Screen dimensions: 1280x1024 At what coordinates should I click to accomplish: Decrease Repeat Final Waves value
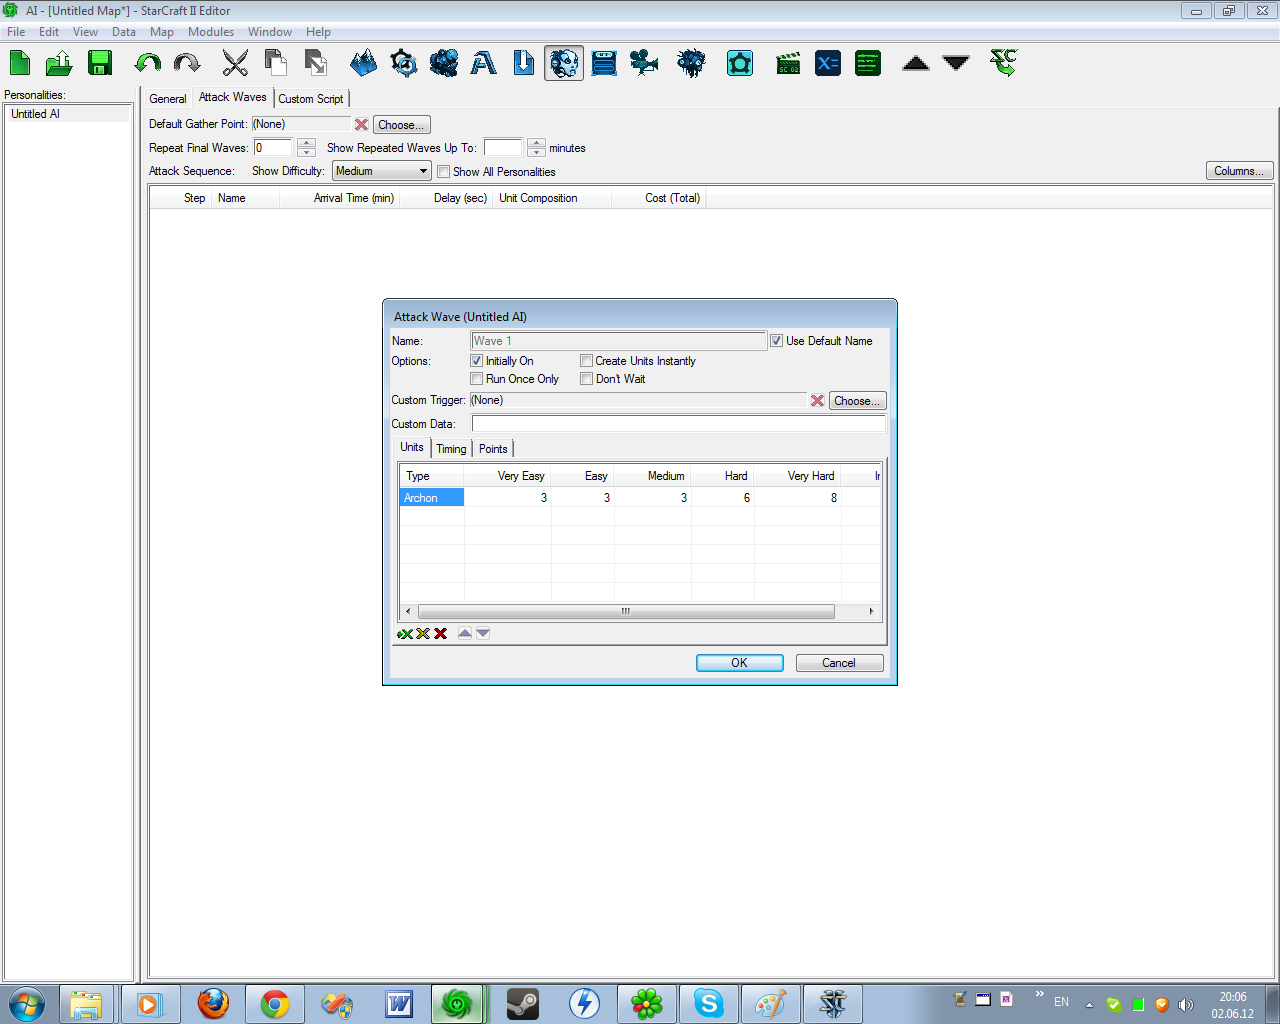click(x=306, y=152)
